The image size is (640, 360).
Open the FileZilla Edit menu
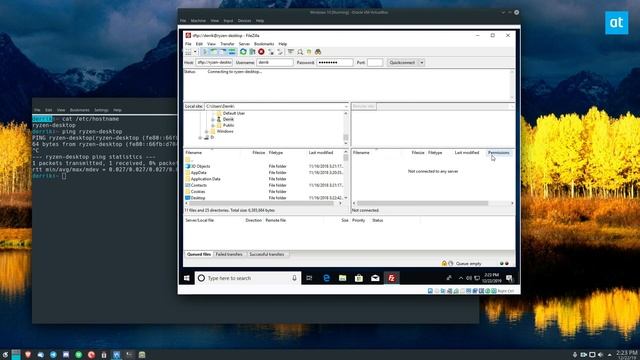199,44
